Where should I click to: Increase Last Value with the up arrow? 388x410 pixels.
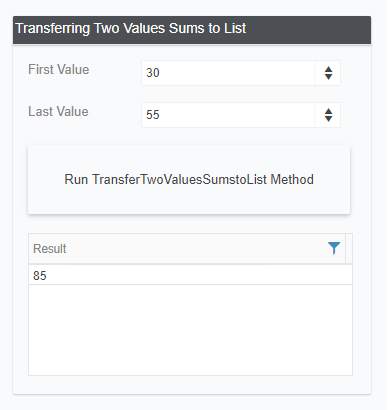pyautogui.click(x=328, y=111)
